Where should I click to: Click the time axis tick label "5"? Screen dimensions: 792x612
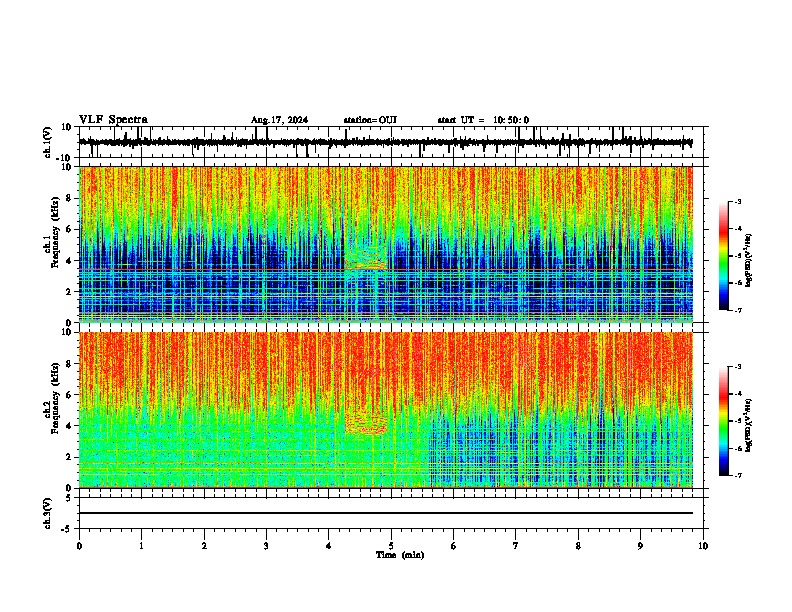(x=391, y=546)
